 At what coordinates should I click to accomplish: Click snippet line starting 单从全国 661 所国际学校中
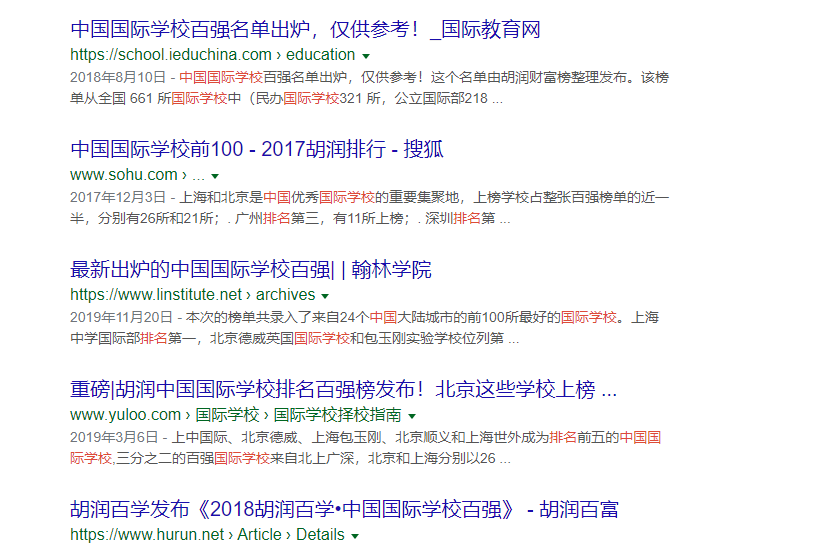[286, 99]
